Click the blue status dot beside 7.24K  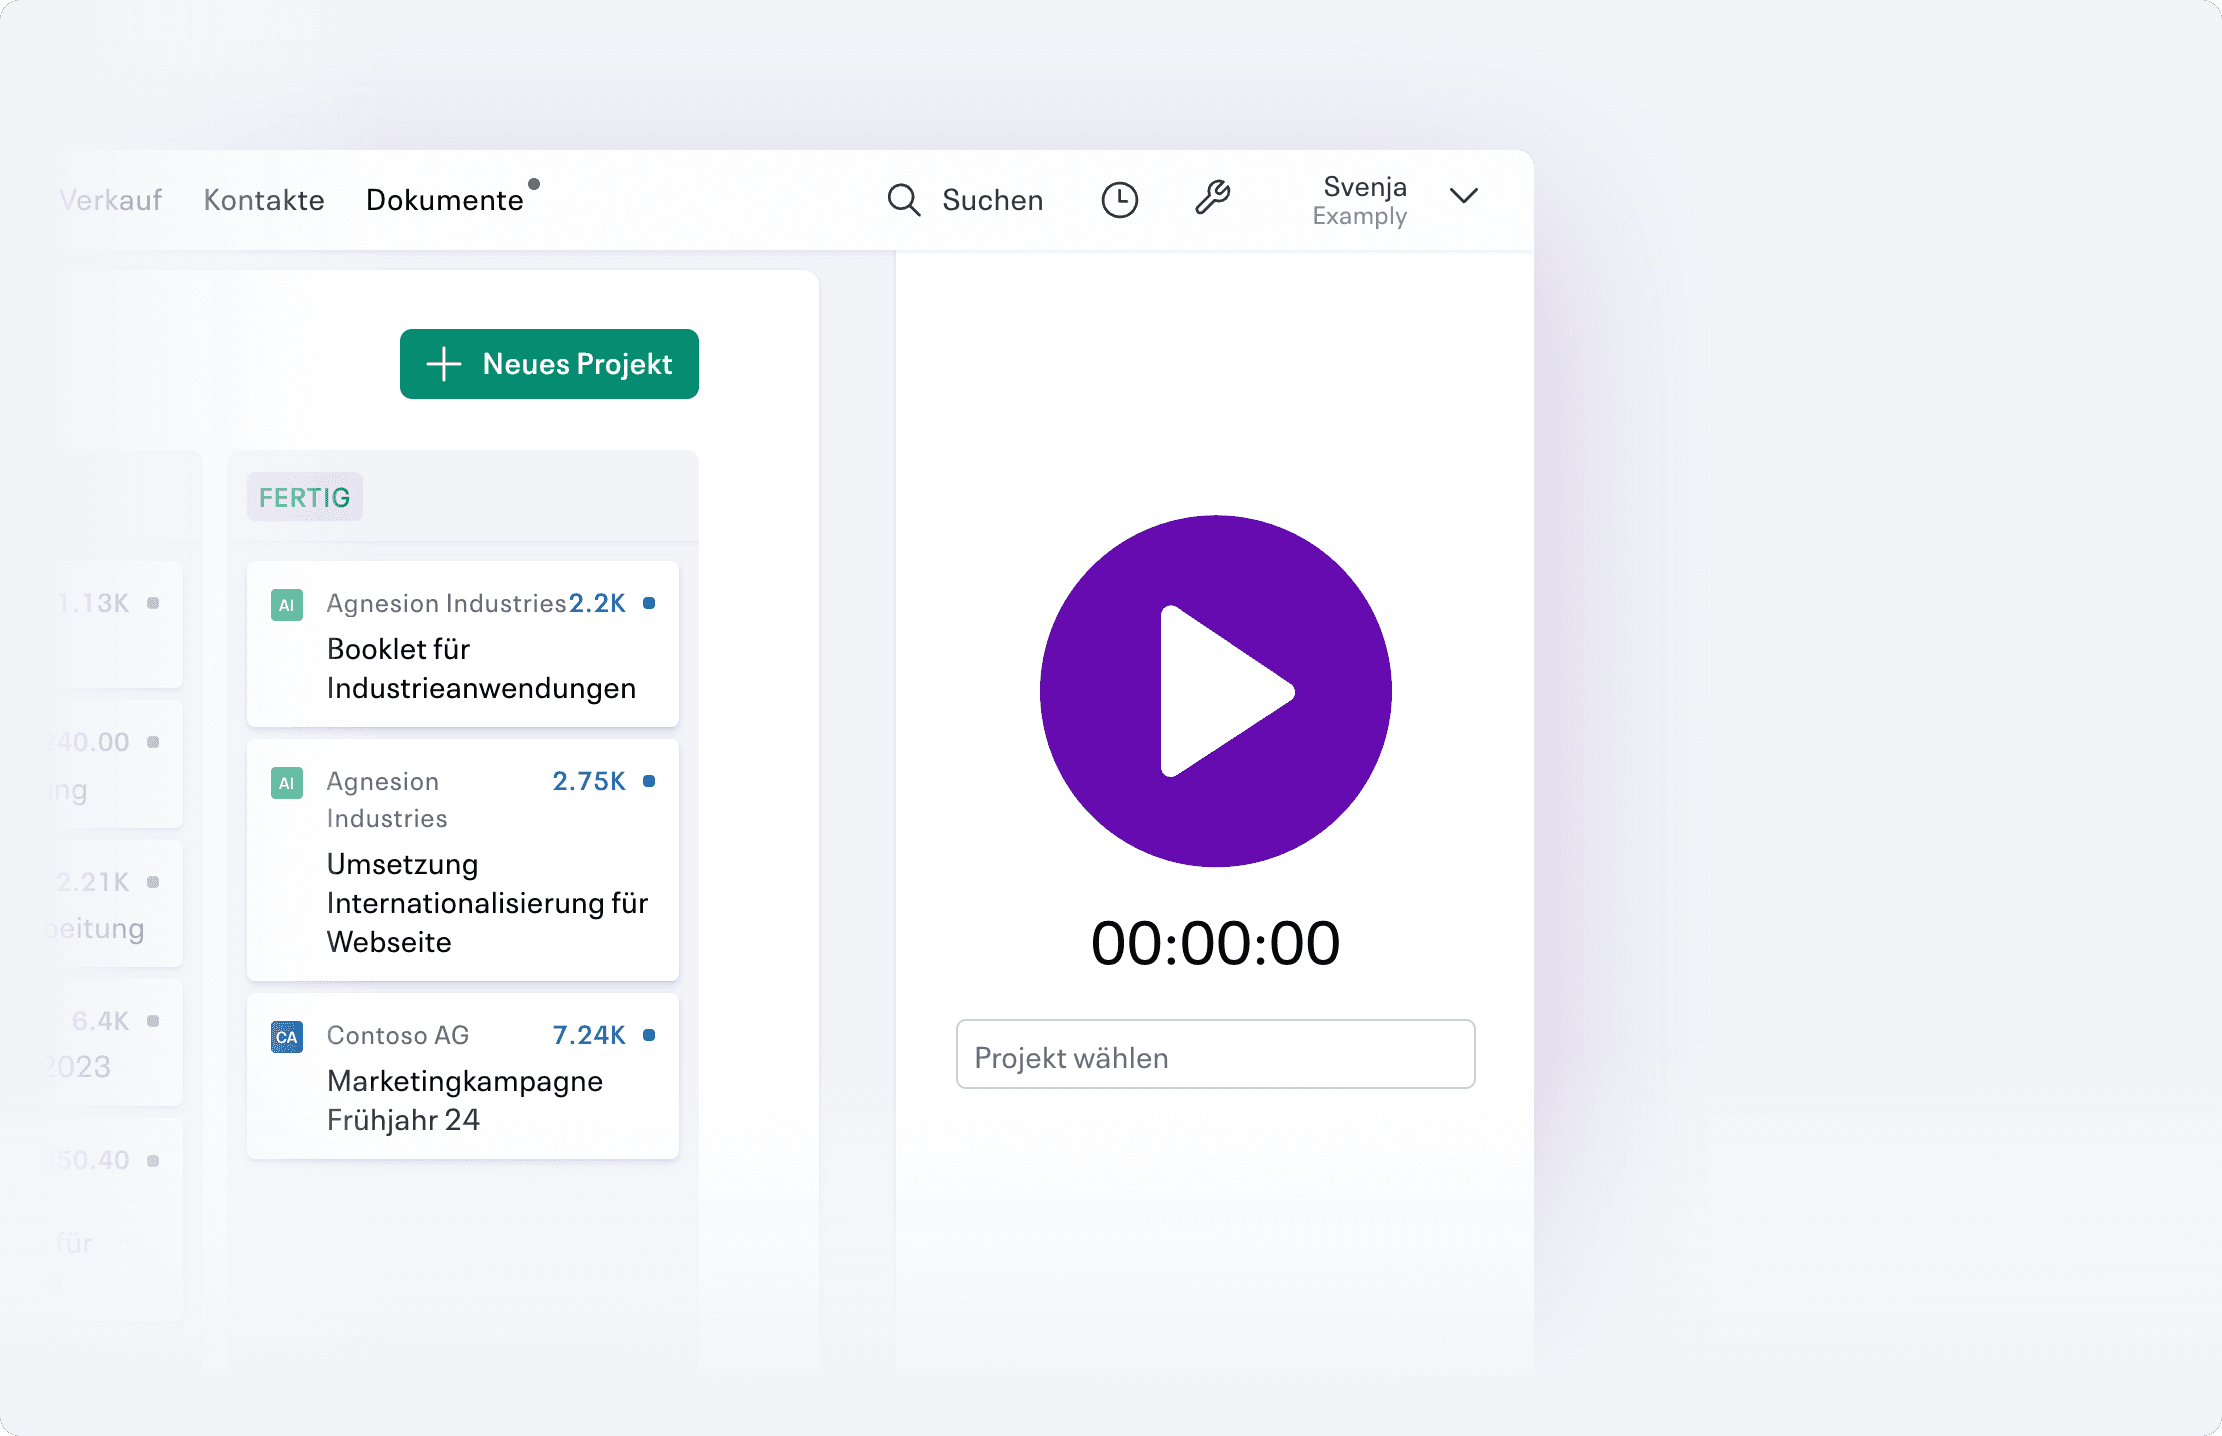pyautogui.click(x=649, y=1035)
